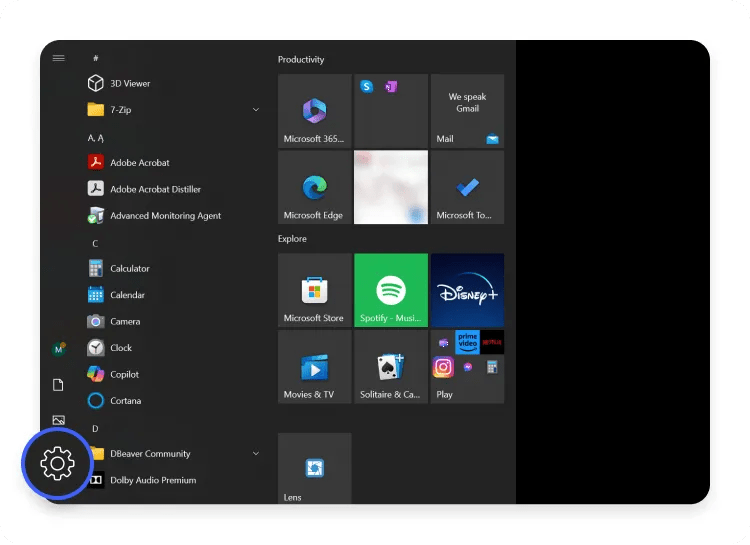Open Documents from the left rail icon
The height and width of the screenshot is (545, 750).
(58, 385)
